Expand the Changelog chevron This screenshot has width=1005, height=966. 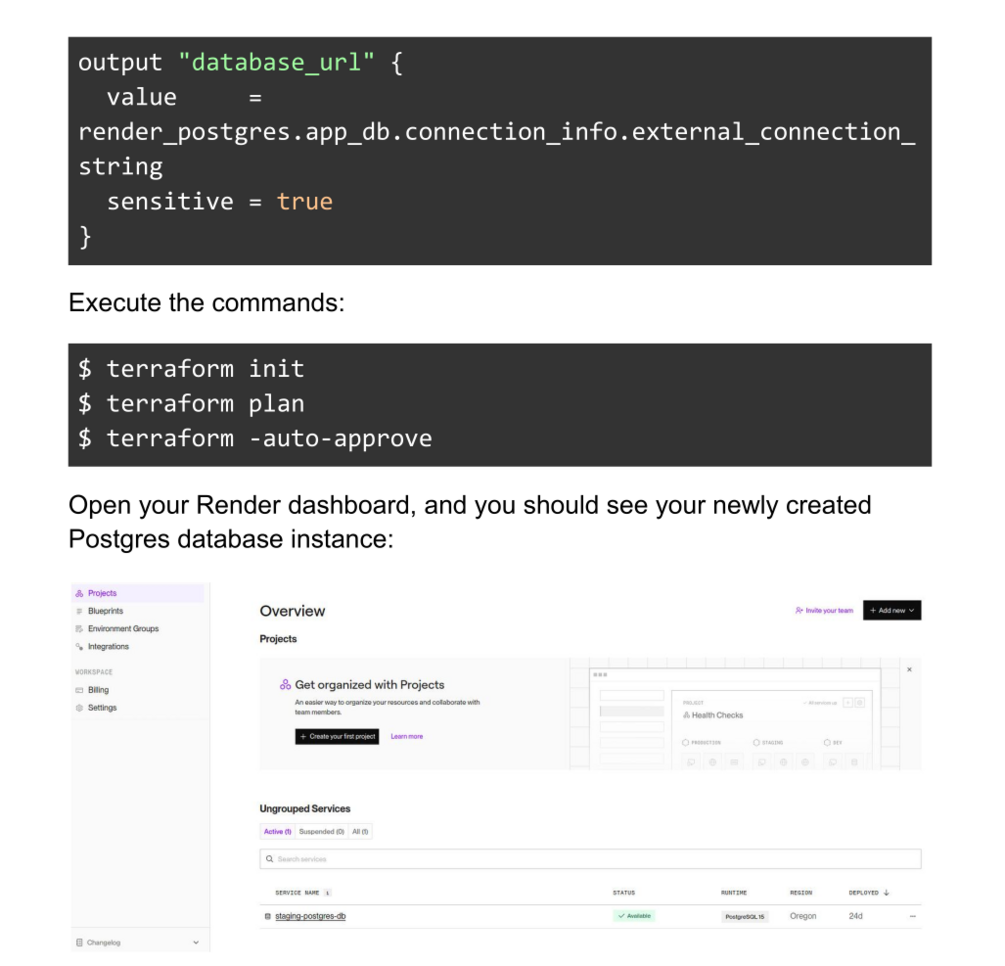pos(196,942)
